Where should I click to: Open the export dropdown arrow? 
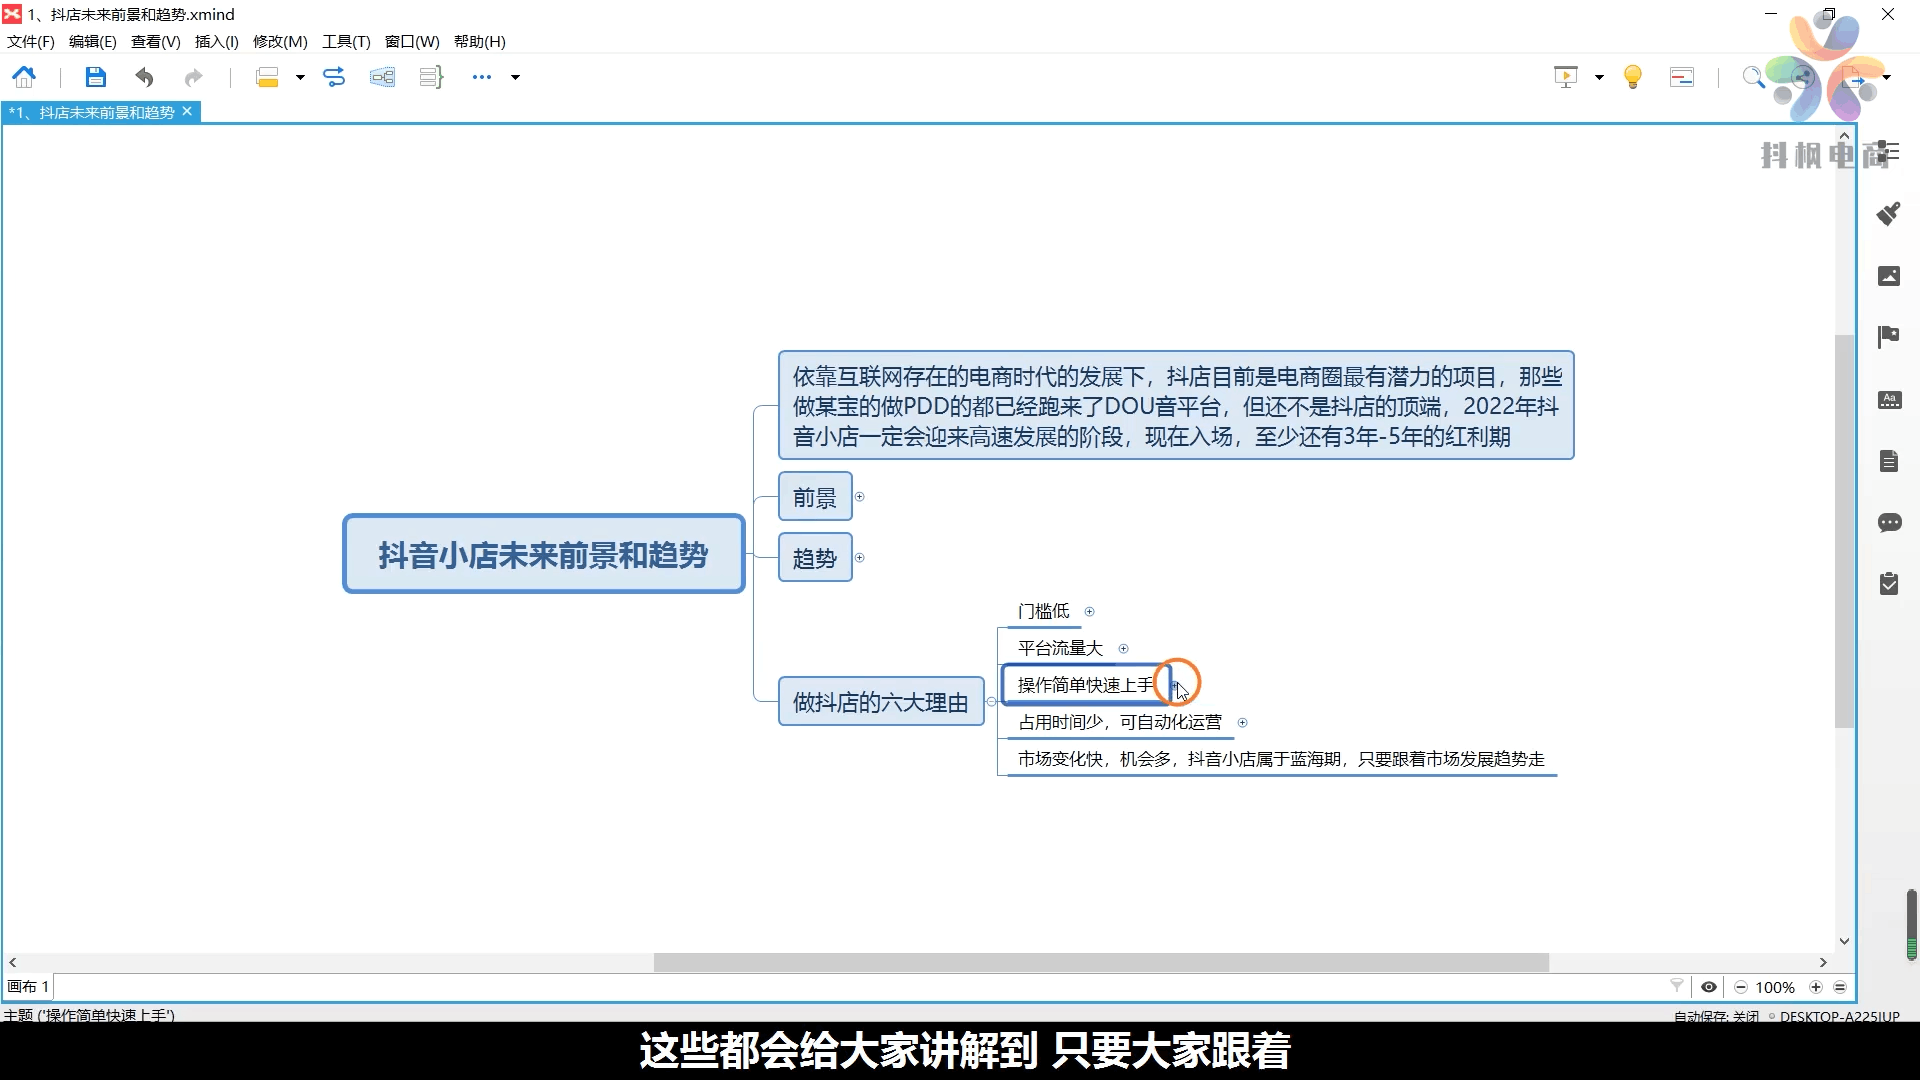(x=1887, y=77)
